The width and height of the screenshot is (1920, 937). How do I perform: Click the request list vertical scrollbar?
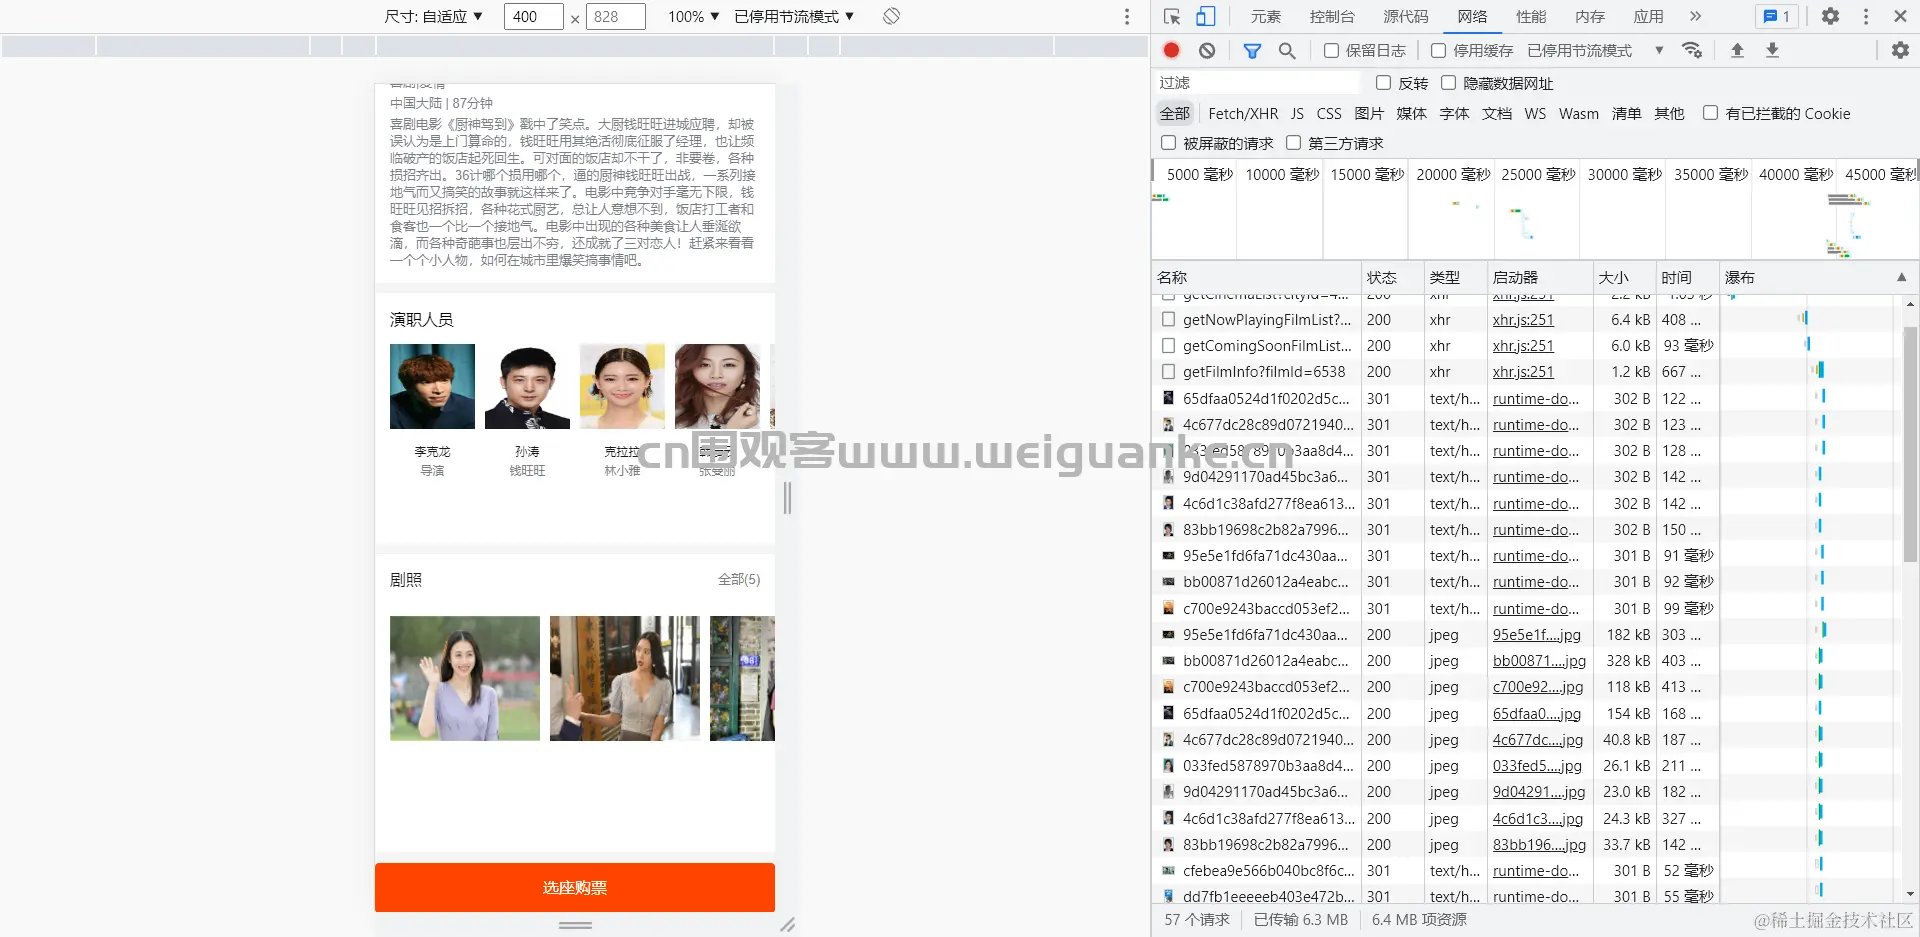point(1910,443)
